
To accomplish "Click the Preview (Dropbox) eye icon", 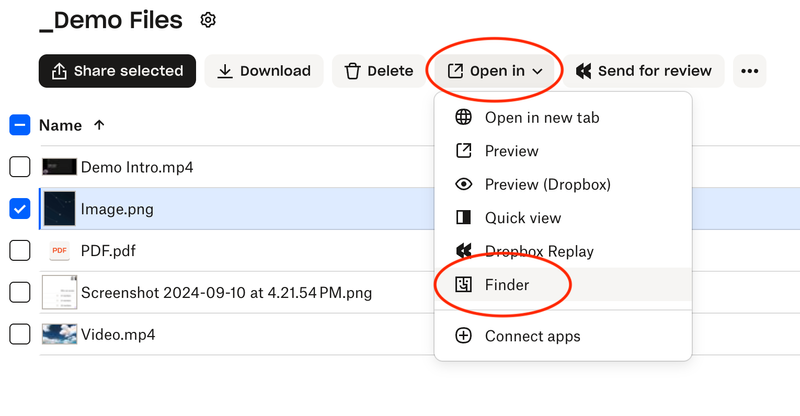I will tap(463, 184).
